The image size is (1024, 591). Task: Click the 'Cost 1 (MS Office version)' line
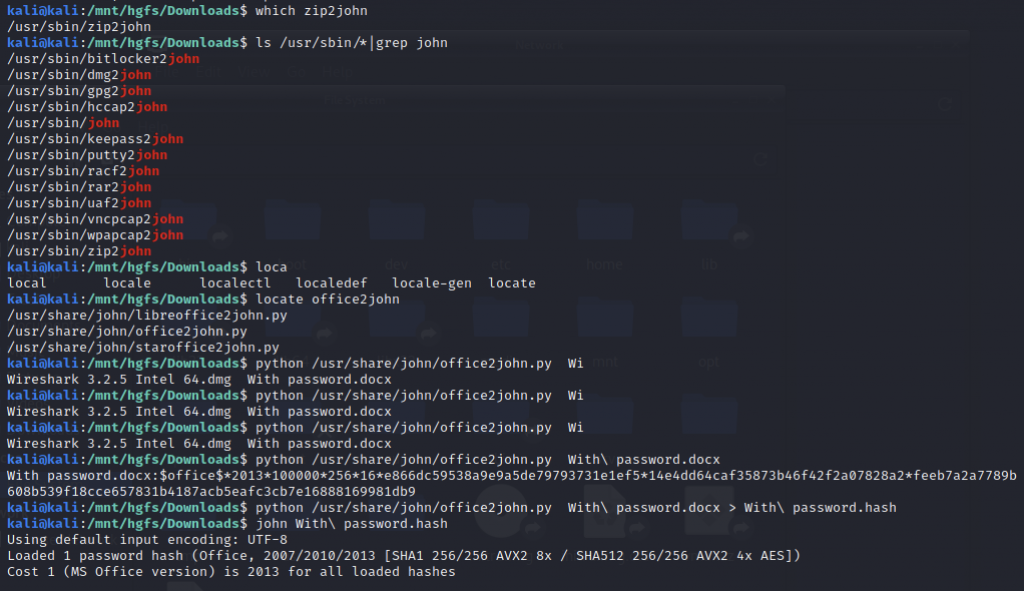[x=230, y=571]
